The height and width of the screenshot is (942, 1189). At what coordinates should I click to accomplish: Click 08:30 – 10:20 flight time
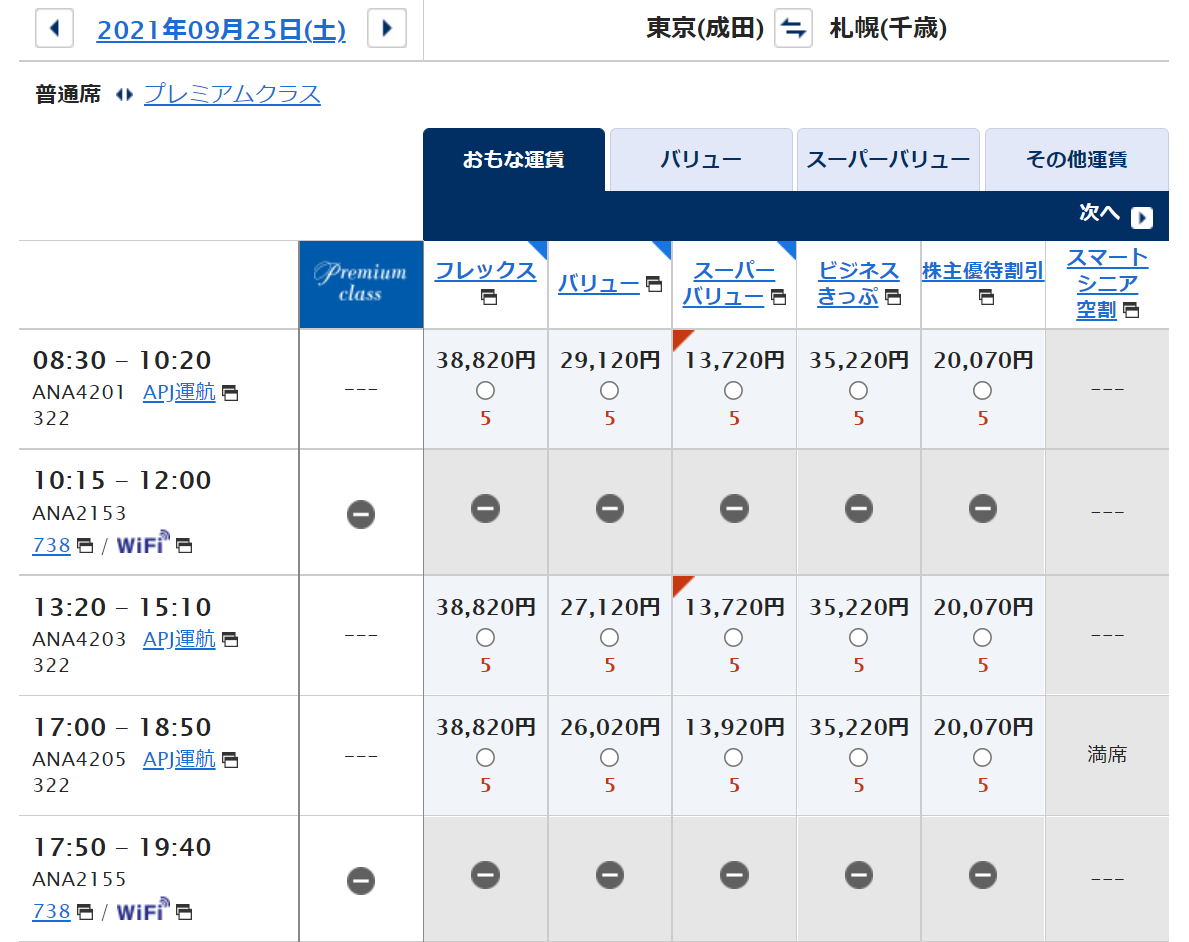(x=122, y=360)
